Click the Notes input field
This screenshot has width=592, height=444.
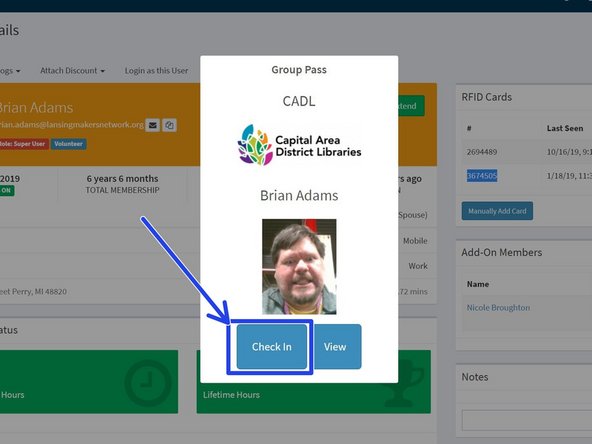[x=527, y=420]
